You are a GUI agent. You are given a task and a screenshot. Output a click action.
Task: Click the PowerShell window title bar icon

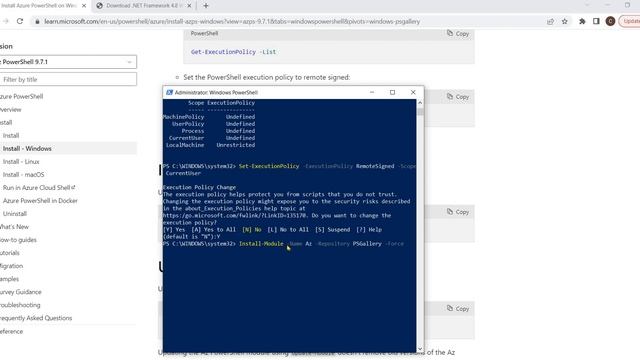169,92
